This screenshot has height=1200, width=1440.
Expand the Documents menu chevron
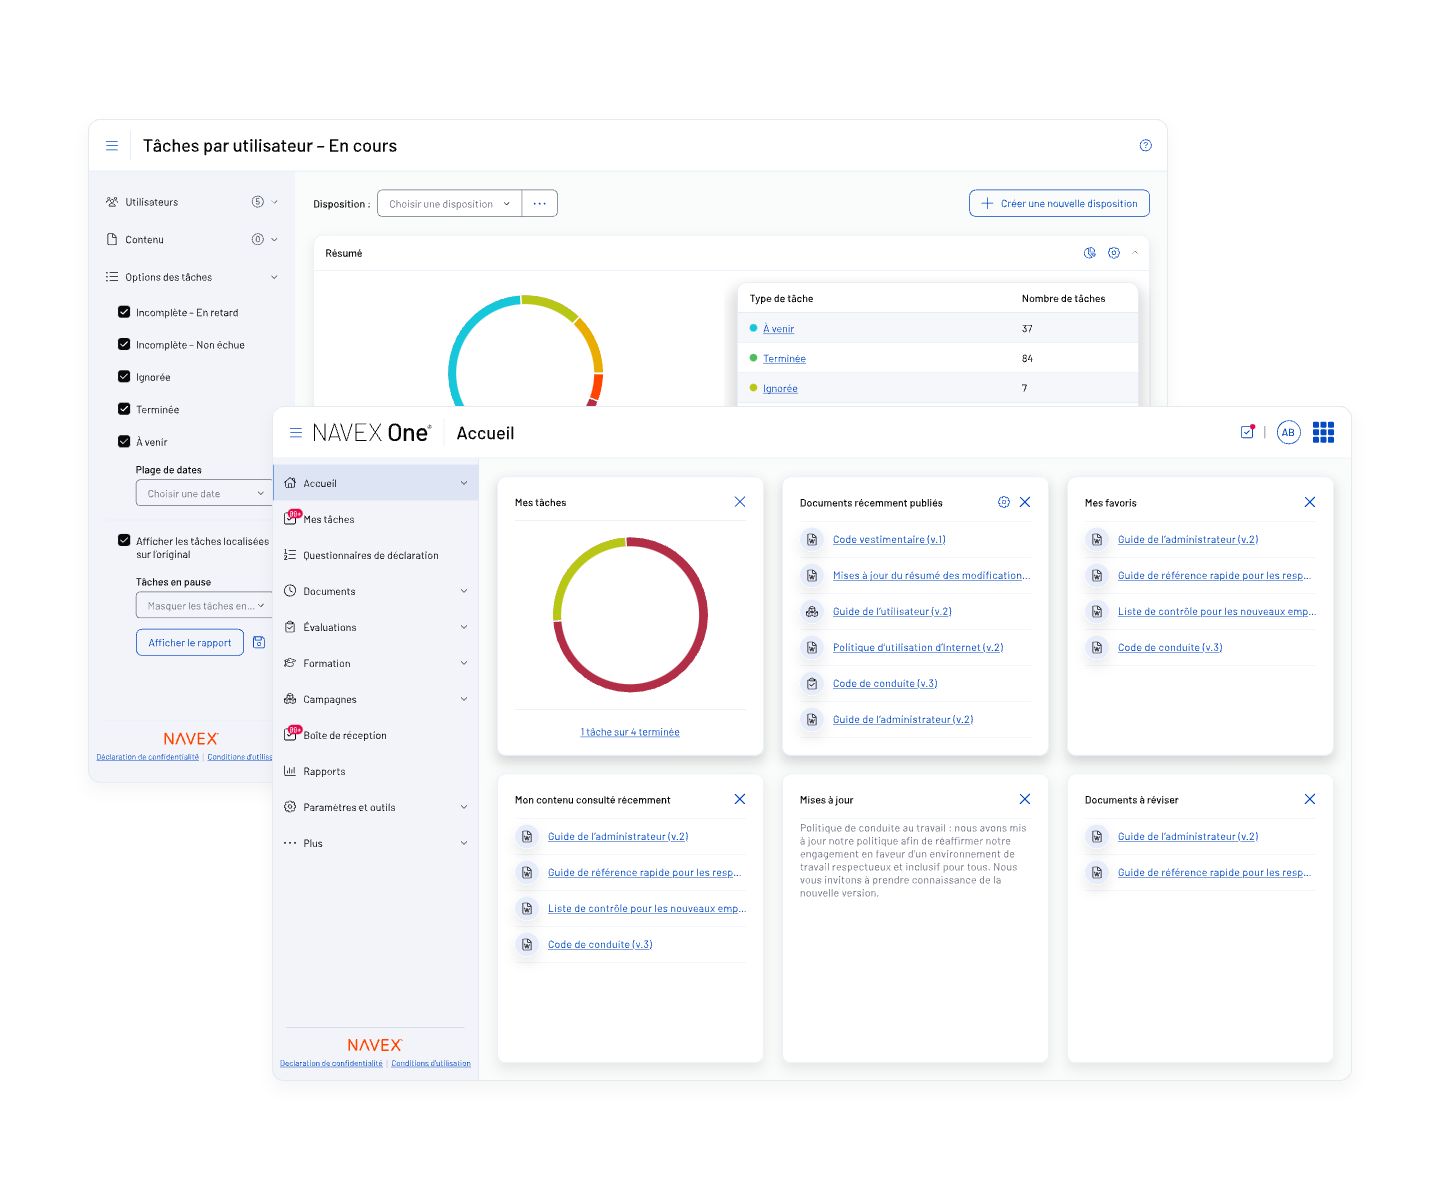pyautogui.click(x=464, y=591)
